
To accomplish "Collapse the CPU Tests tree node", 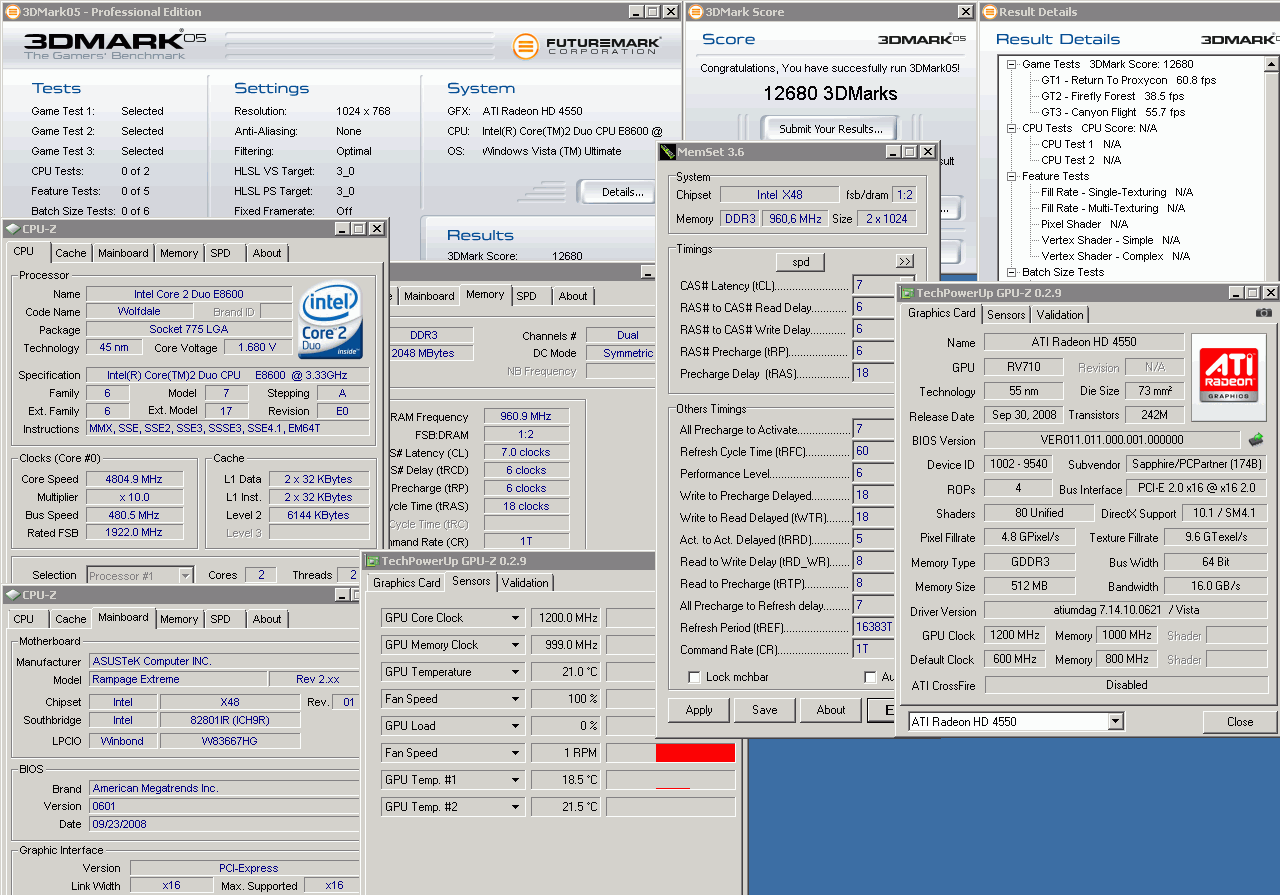I will click(1010, 128).
